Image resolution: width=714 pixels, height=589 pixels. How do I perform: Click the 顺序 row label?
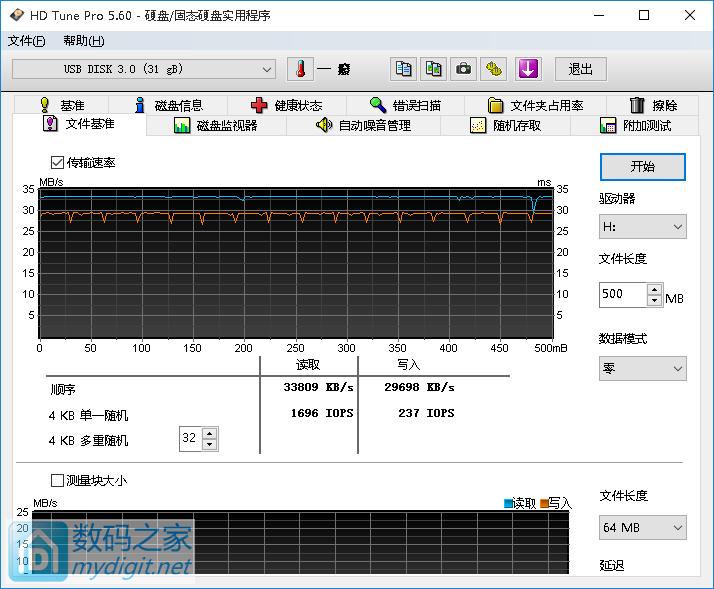[63, 389]
